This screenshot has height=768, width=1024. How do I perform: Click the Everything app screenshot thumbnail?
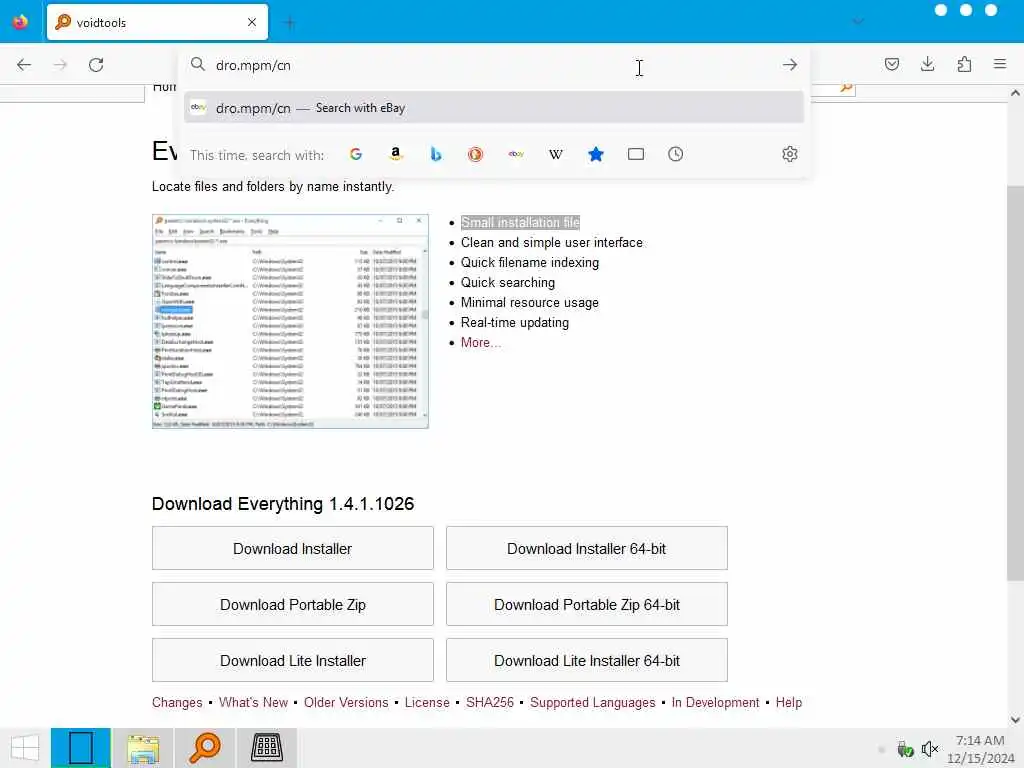click(290, 321)
